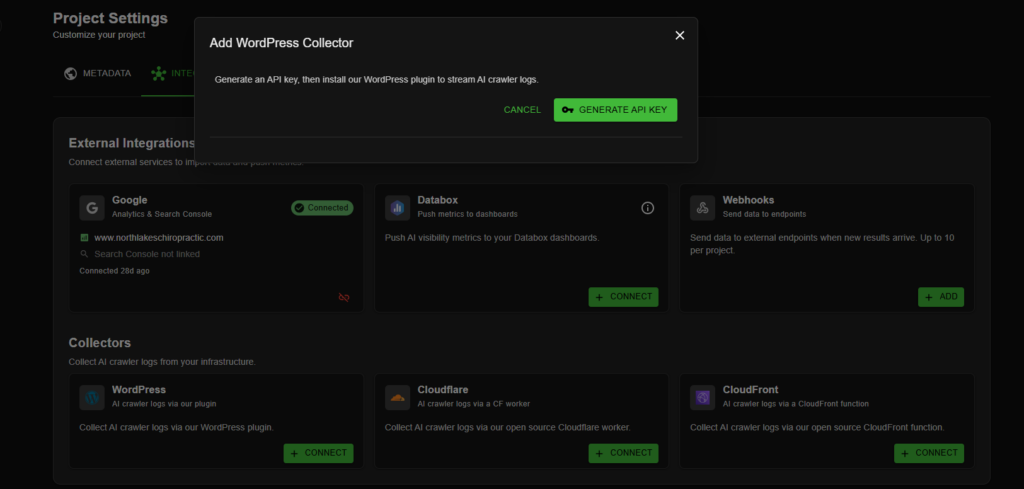1024x489 pixels.
Task: Click the External Integrations heading
Action: [x=132, y=143]
